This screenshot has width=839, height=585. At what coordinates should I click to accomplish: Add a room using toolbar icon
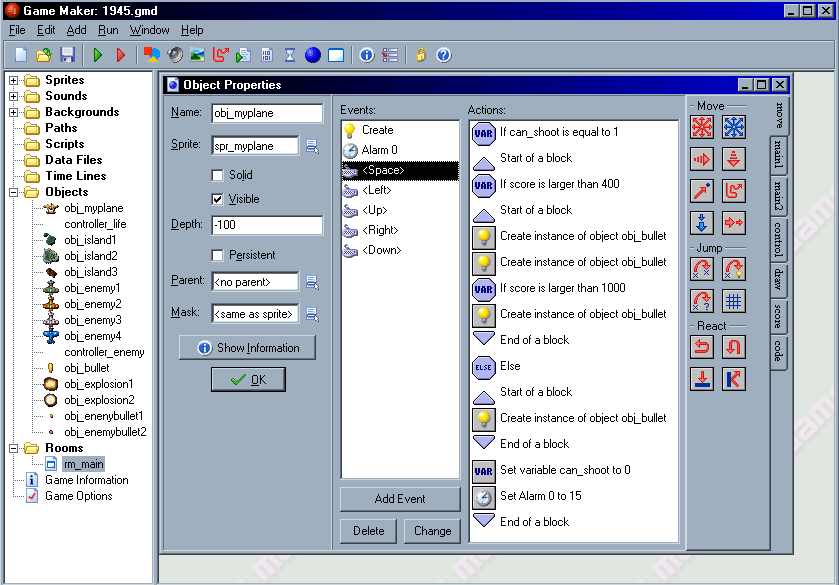coord(336,55)
